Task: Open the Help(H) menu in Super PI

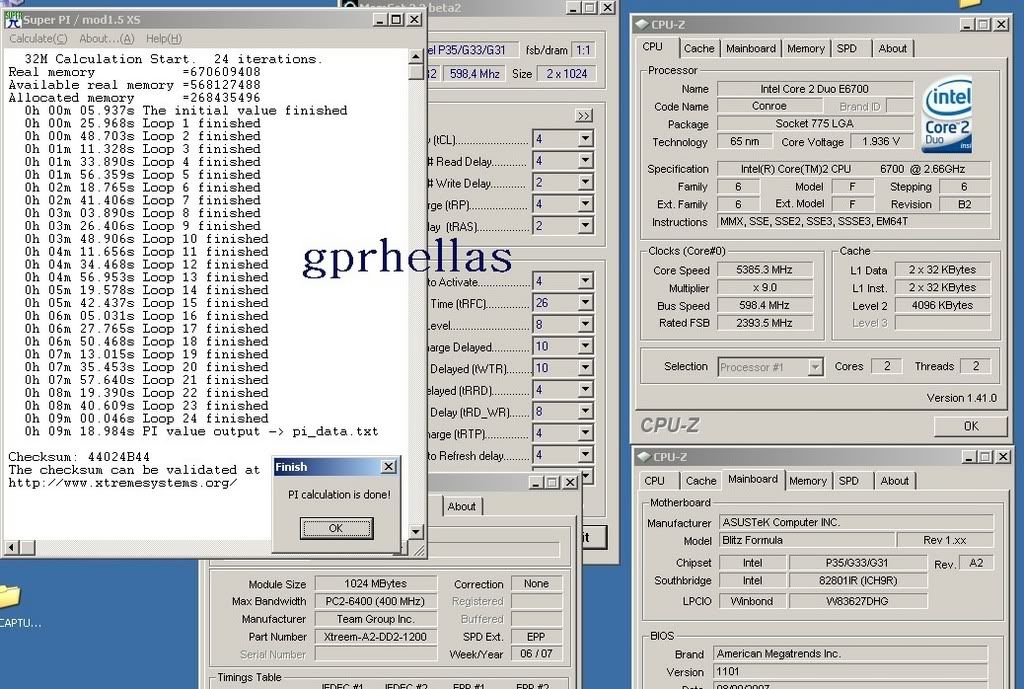Action: 164,39
